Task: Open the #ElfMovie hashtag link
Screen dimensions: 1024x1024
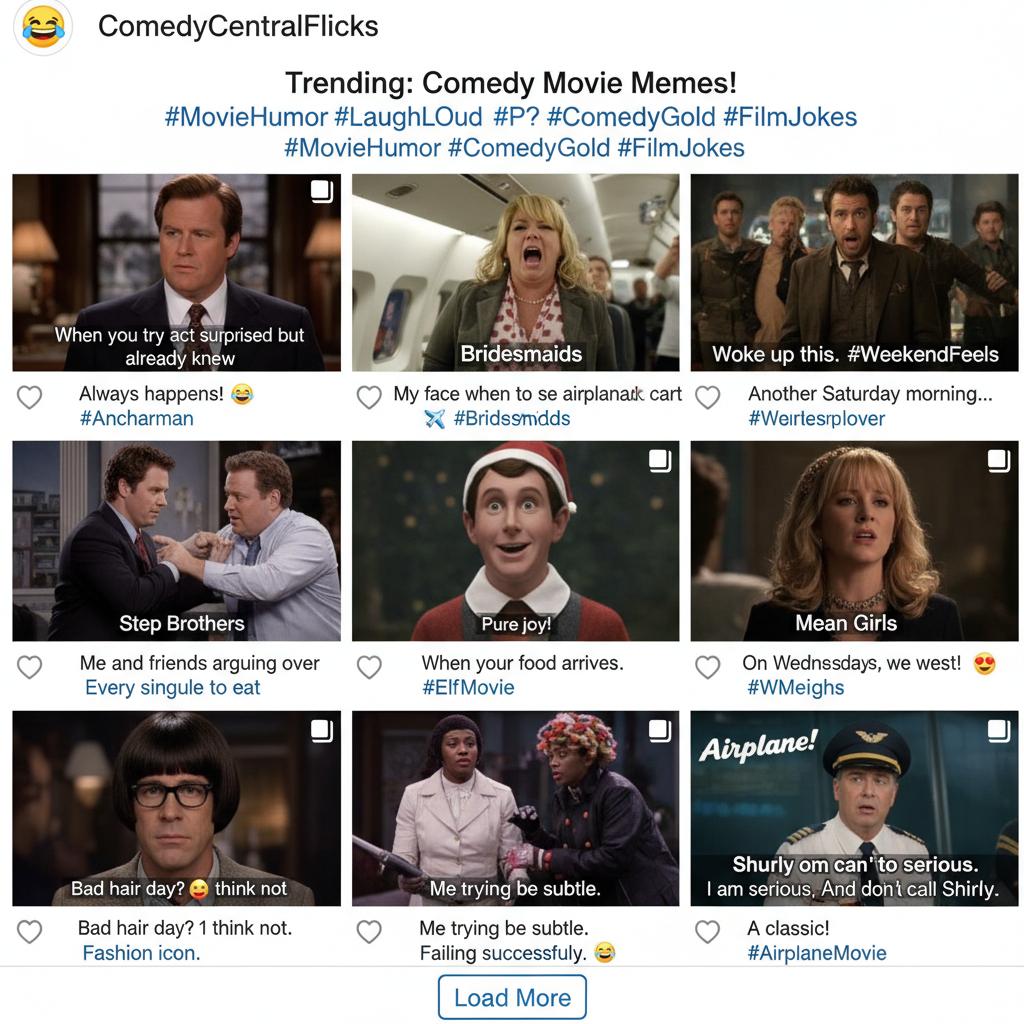Action: pyautogui.click(x=468, y=688)
